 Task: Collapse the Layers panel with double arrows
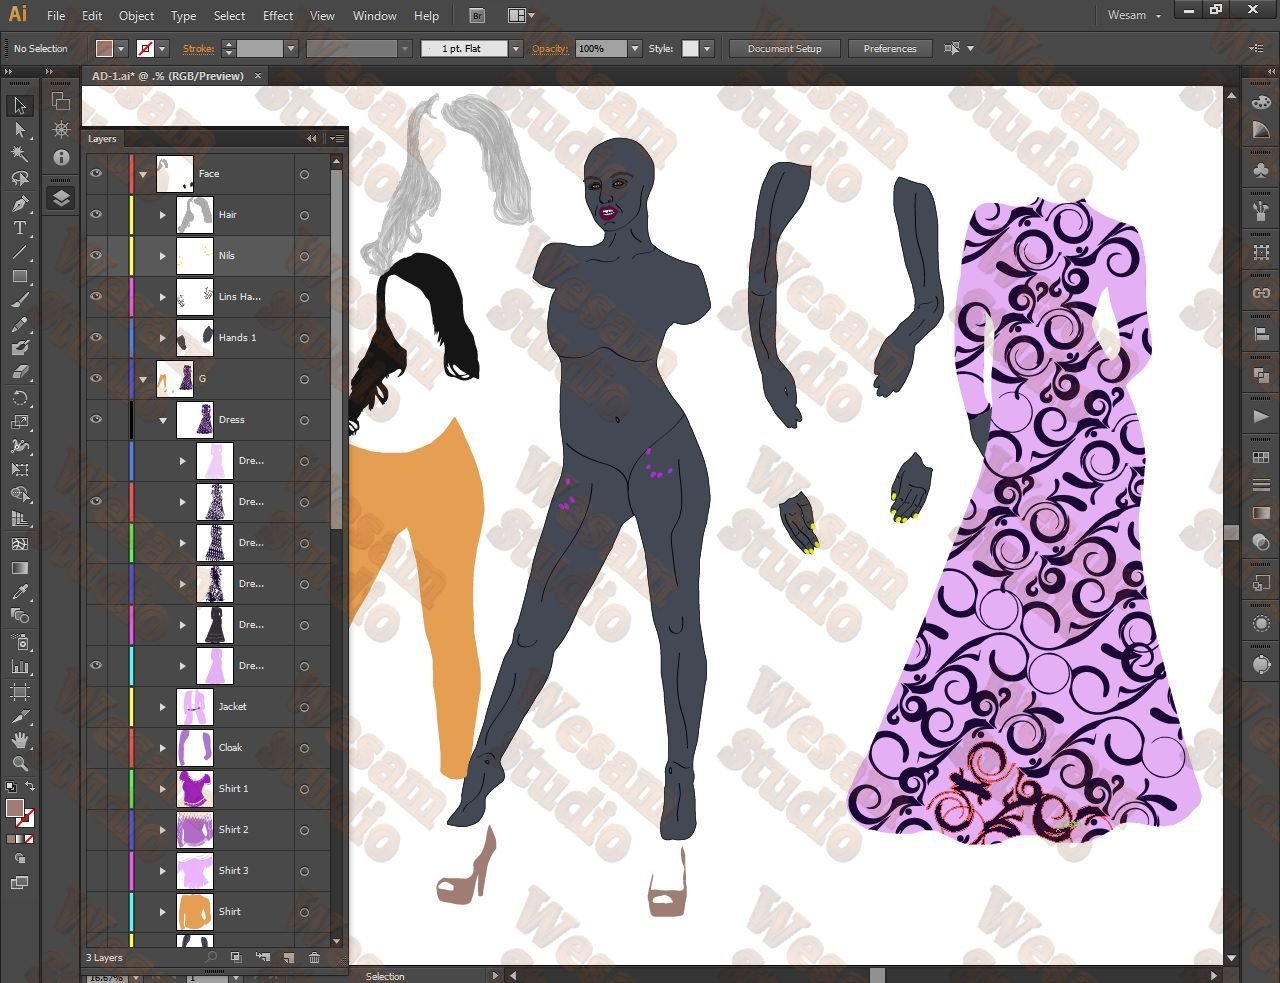point(311,139)
